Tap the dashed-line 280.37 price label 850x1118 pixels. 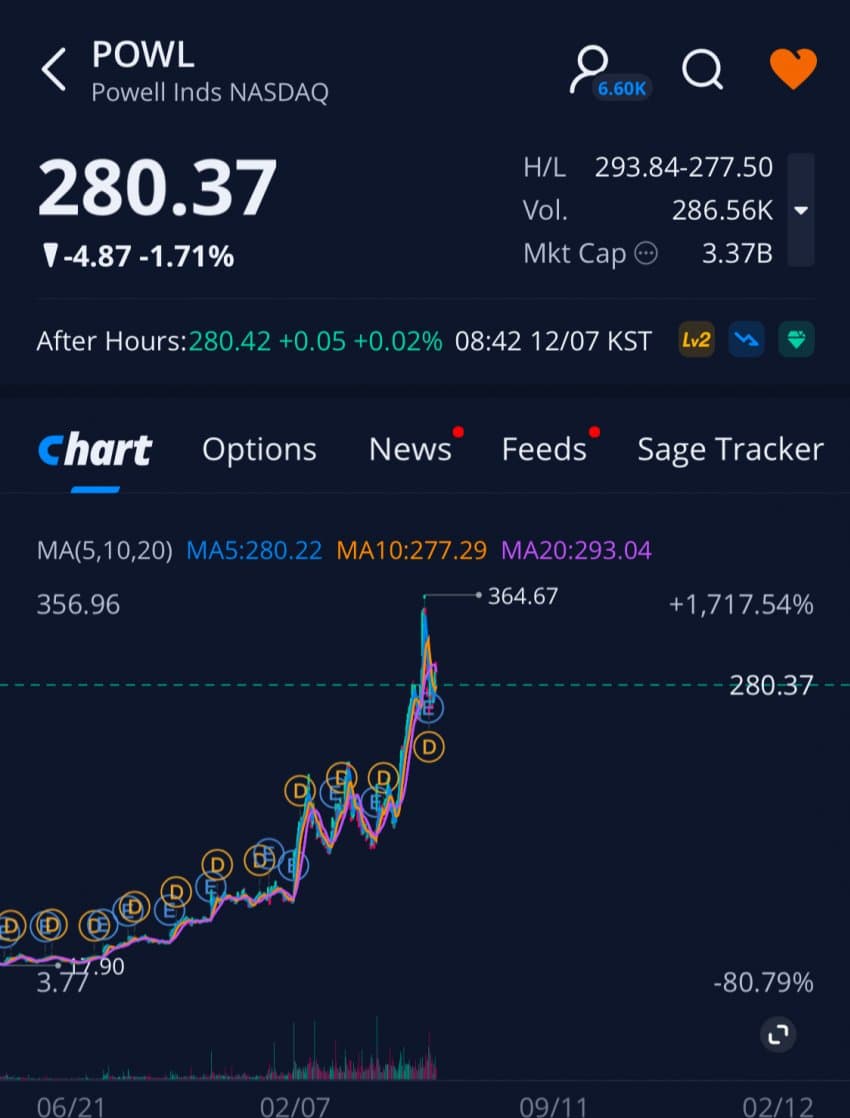[x=771, y=686]
